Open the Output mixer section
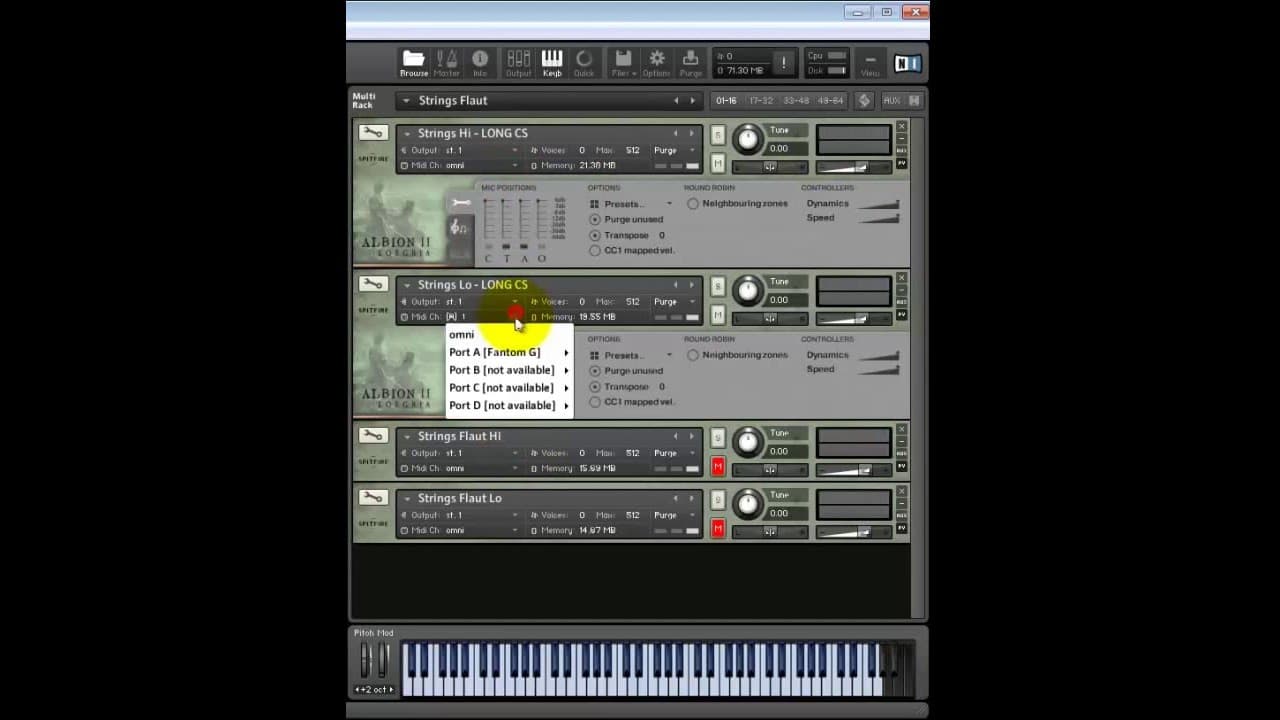The height and width of the screenshot is (720, 1280). pyautogui.click(x=518, y=63)
